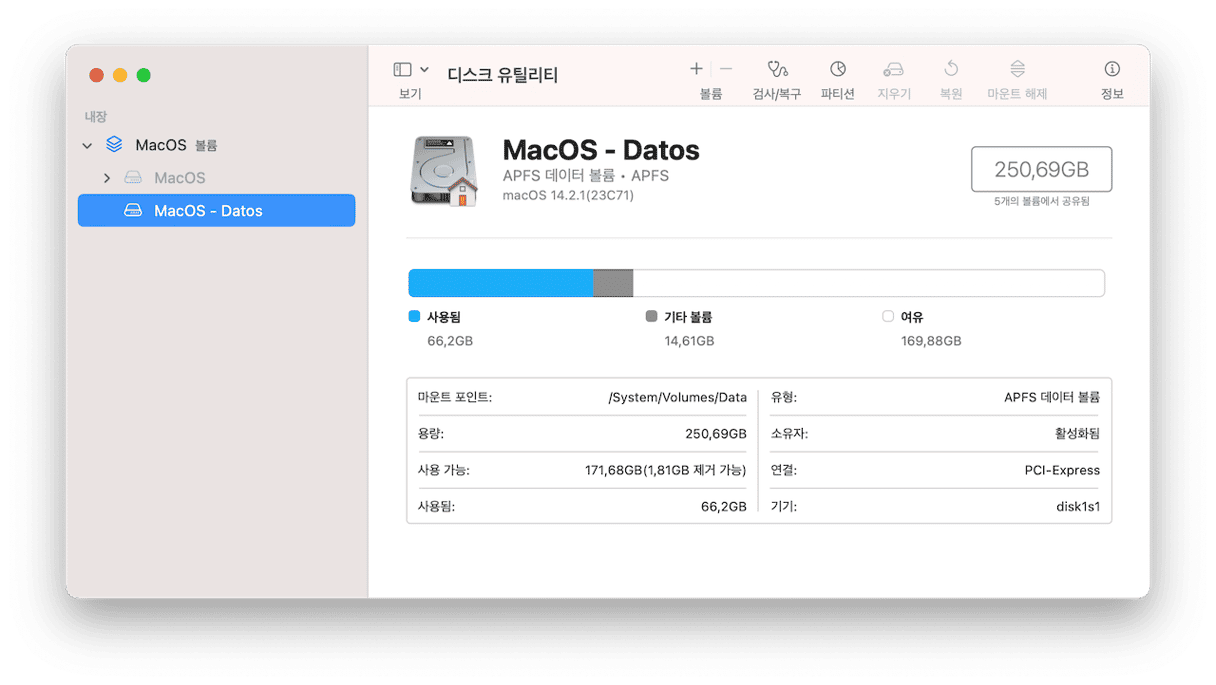Click the layered container icon
The width and height of the screenshot is (1216, 685).
click(115, 145)
